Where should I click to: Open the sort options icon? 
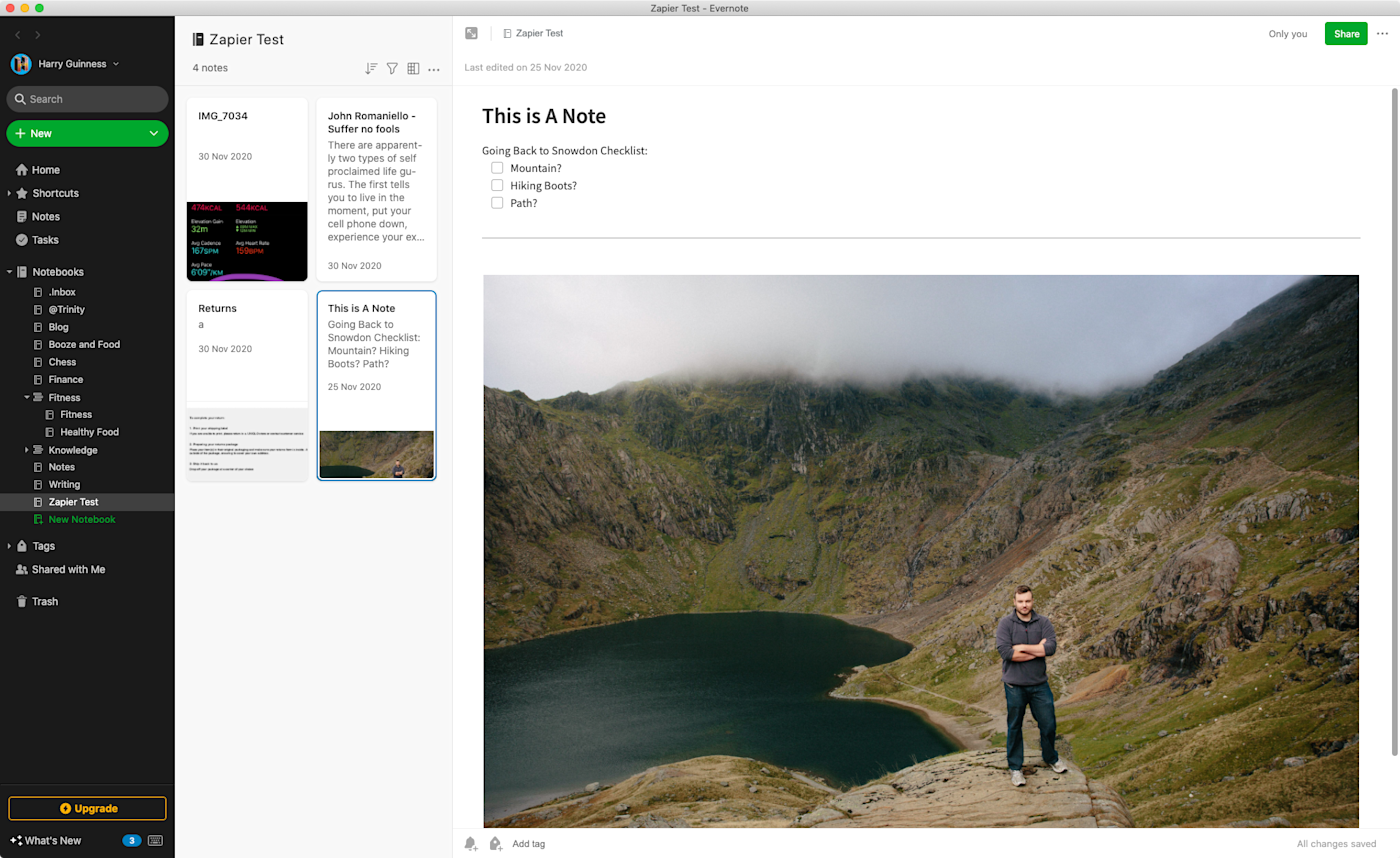click(371, 69)
